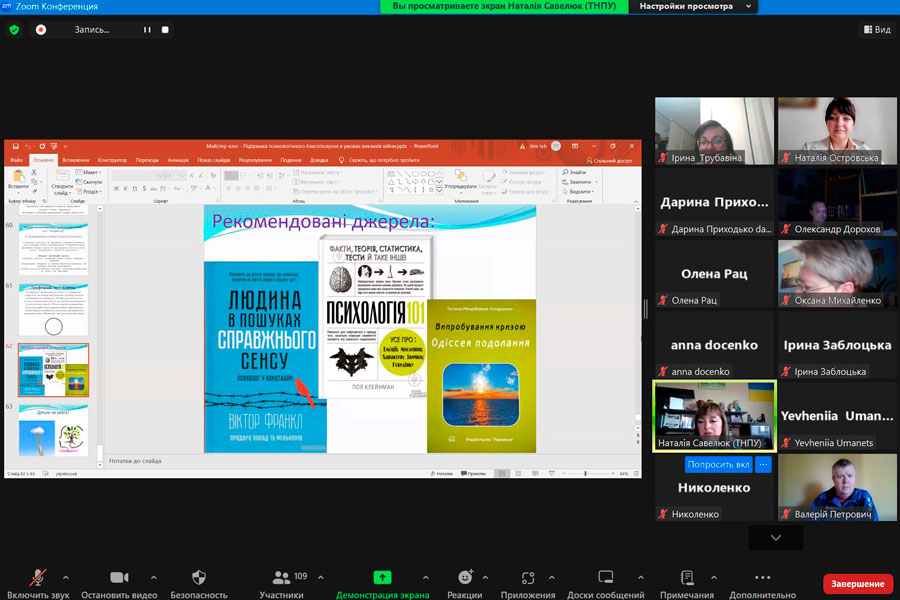This screenshot has width=900, height=600.
Task: Open Доски сообщений whiteboard icon
Action: coord(605,578)
